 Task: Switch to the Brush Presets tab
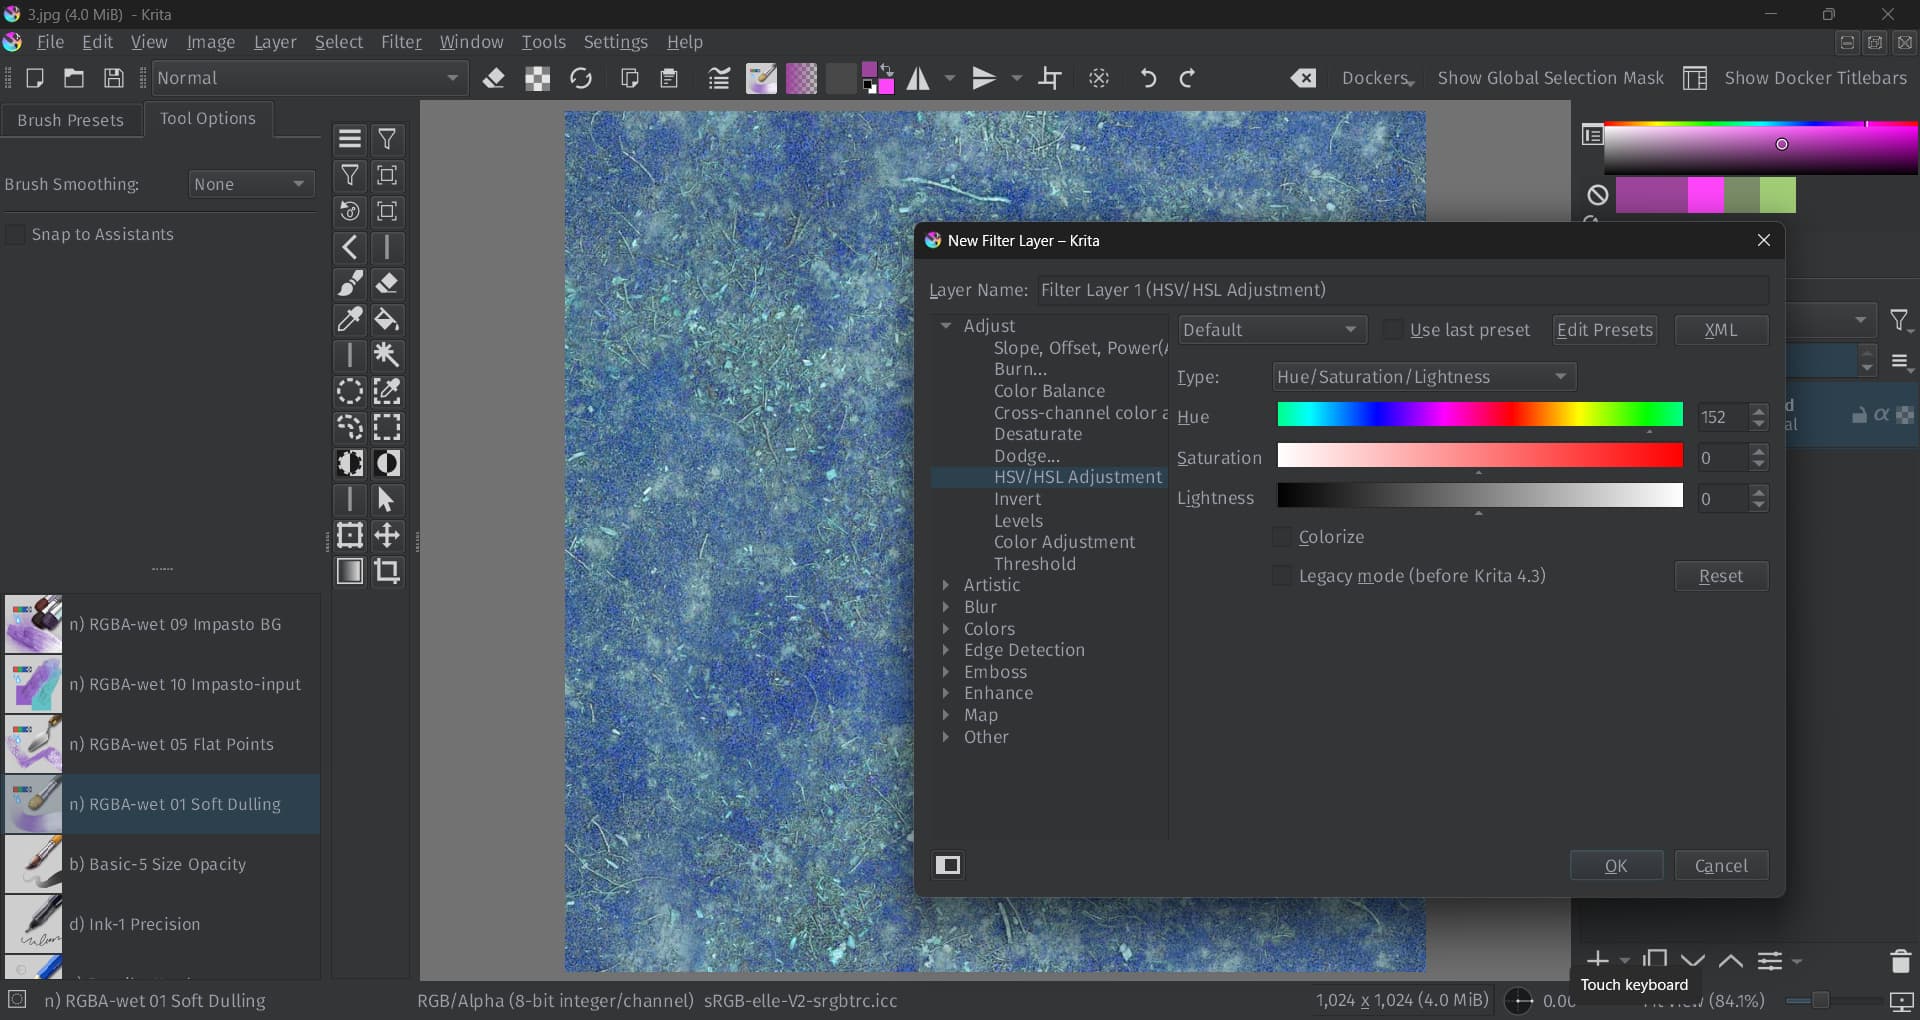coord(70,120)
